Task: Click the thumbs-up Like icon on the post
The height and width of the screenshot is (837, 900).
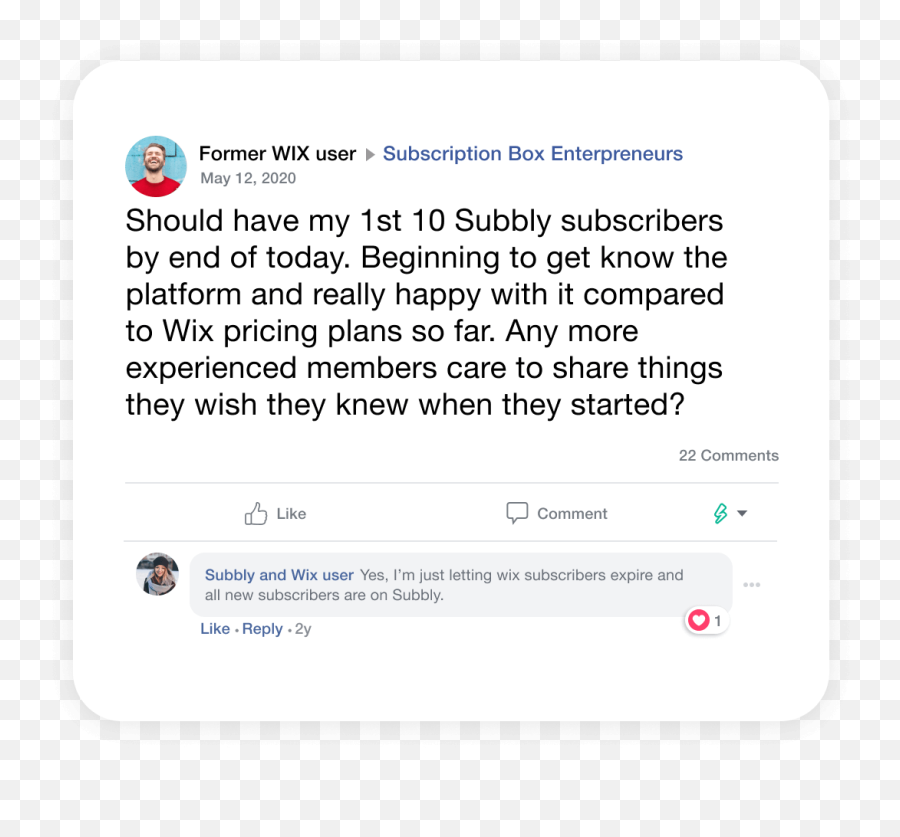Action: [x=256, y=514]
